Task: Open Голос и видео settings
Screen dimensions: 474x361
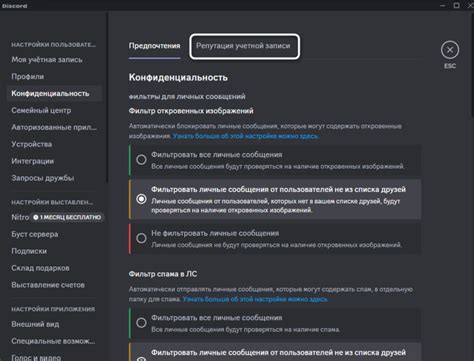Action: [x=36, y=357]
